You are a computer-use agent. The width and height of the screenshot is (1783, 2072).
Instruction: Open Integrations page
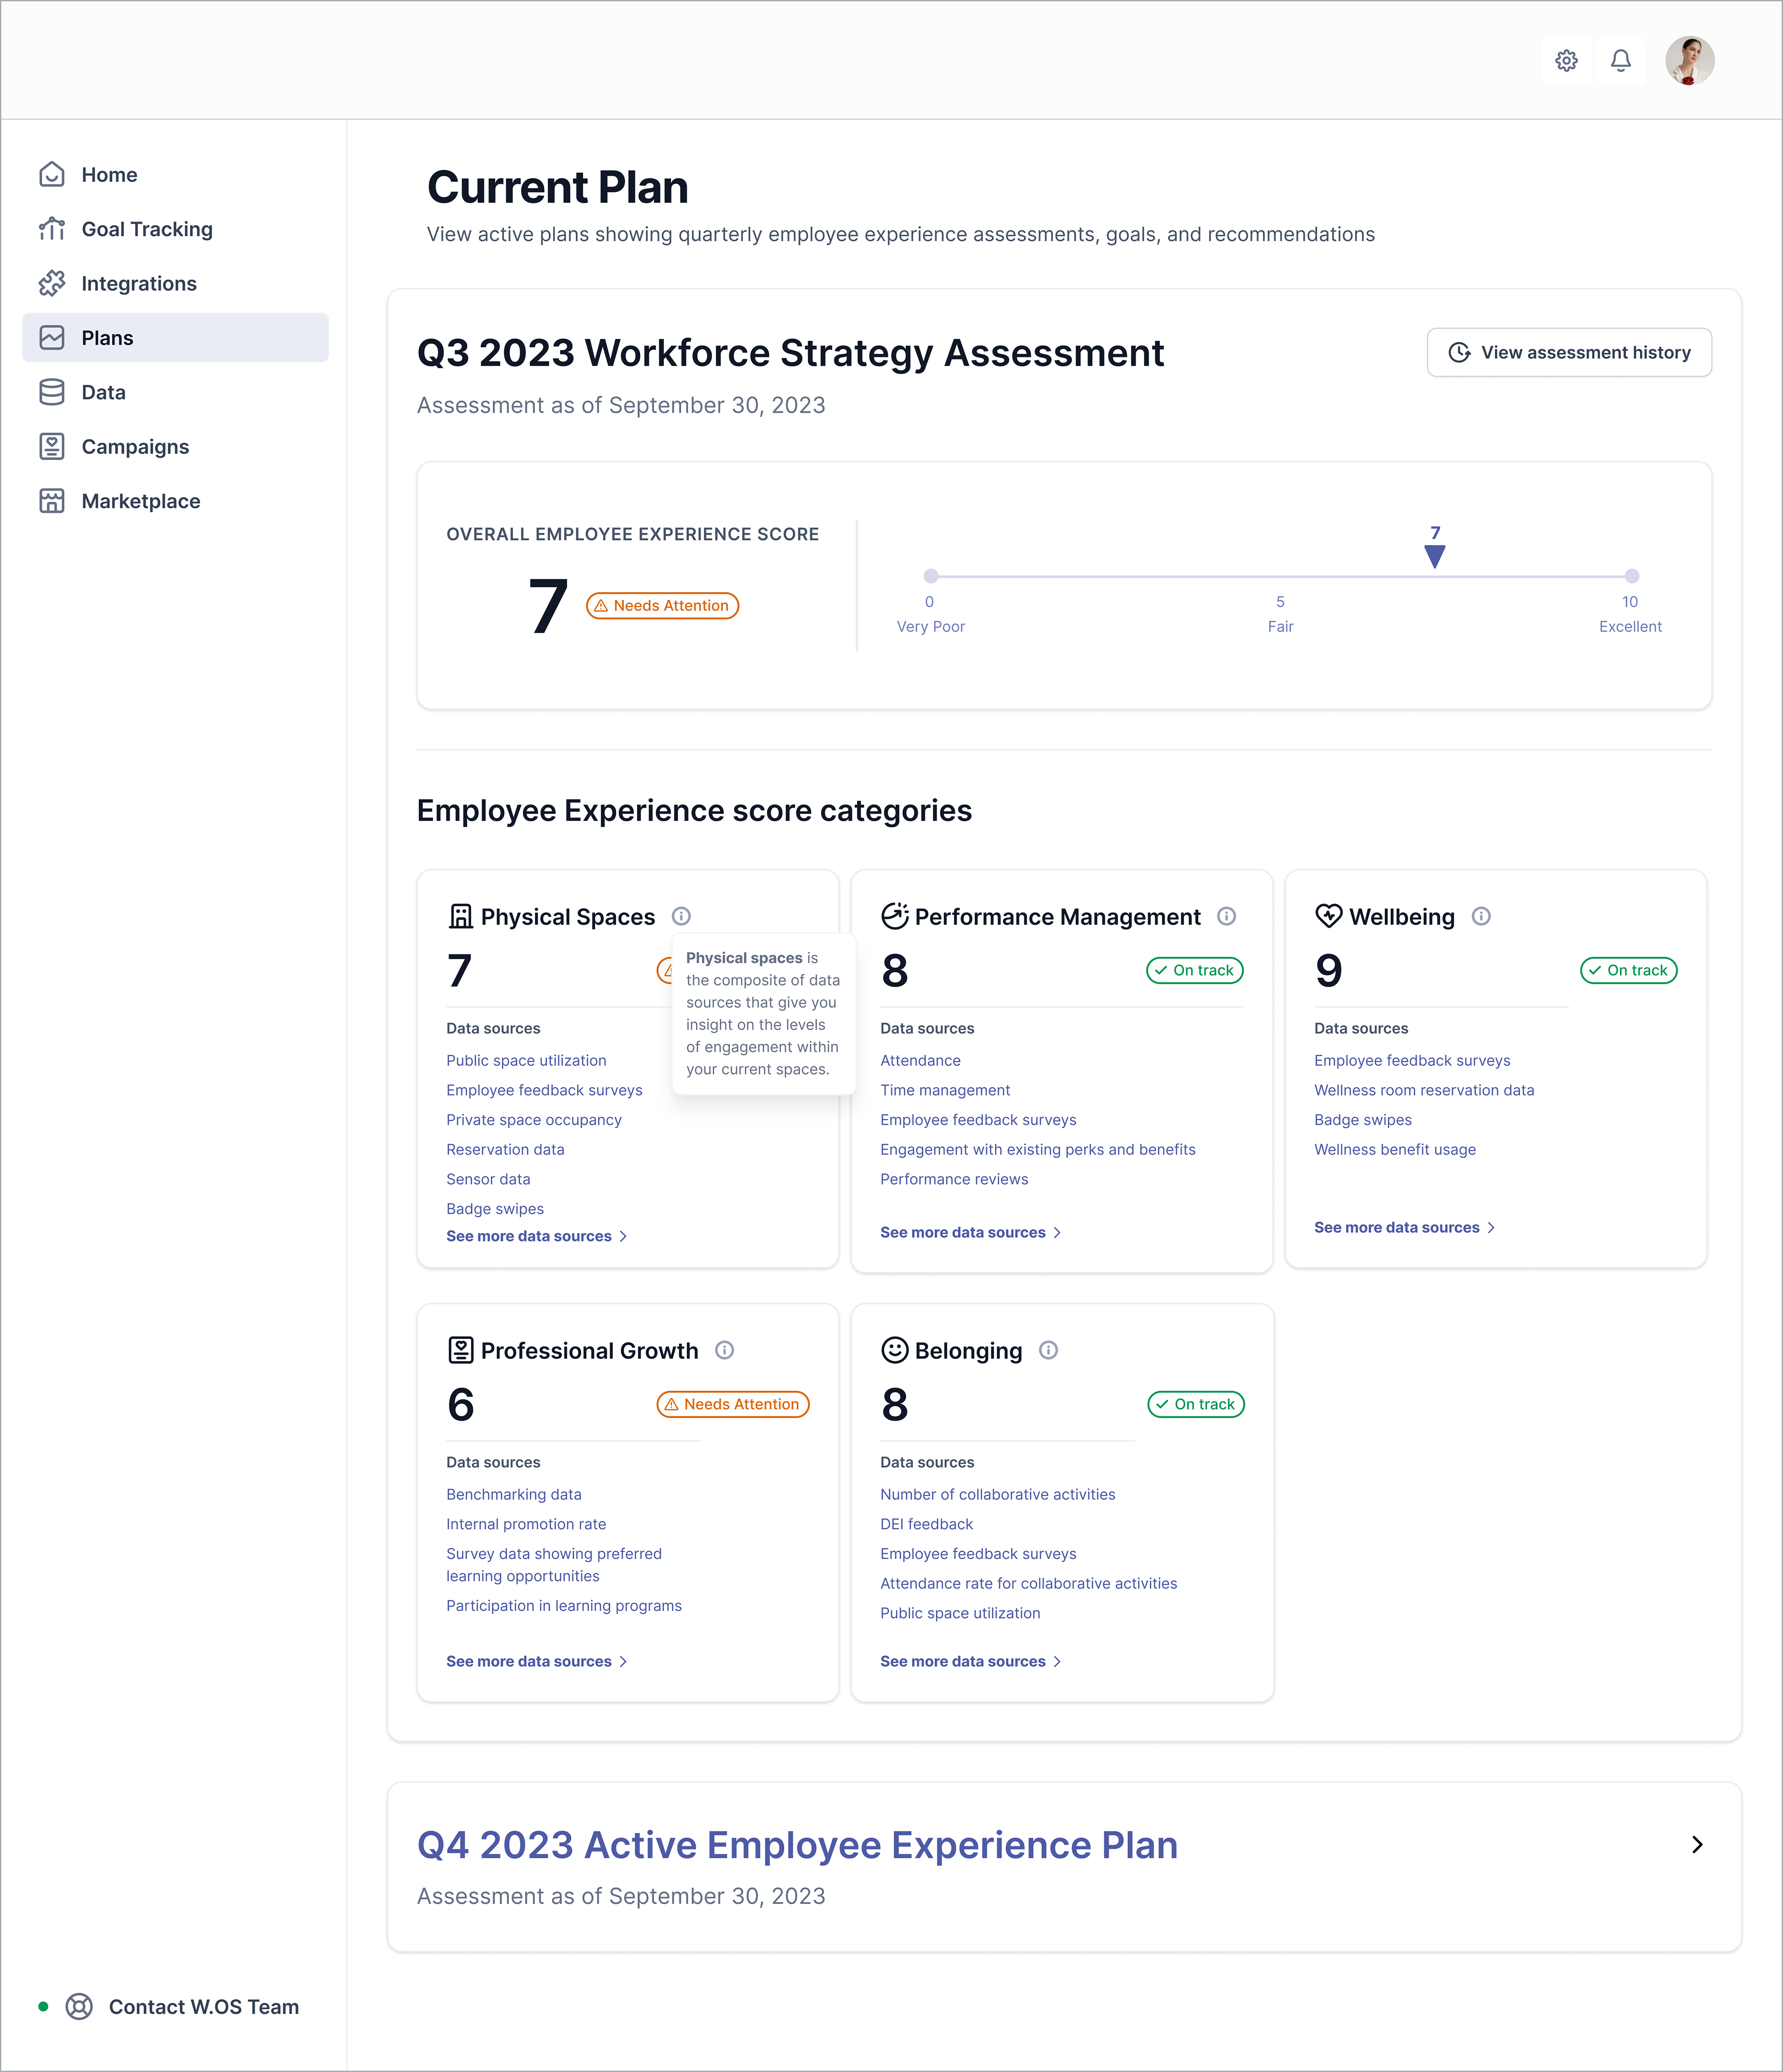click(175, 284)
